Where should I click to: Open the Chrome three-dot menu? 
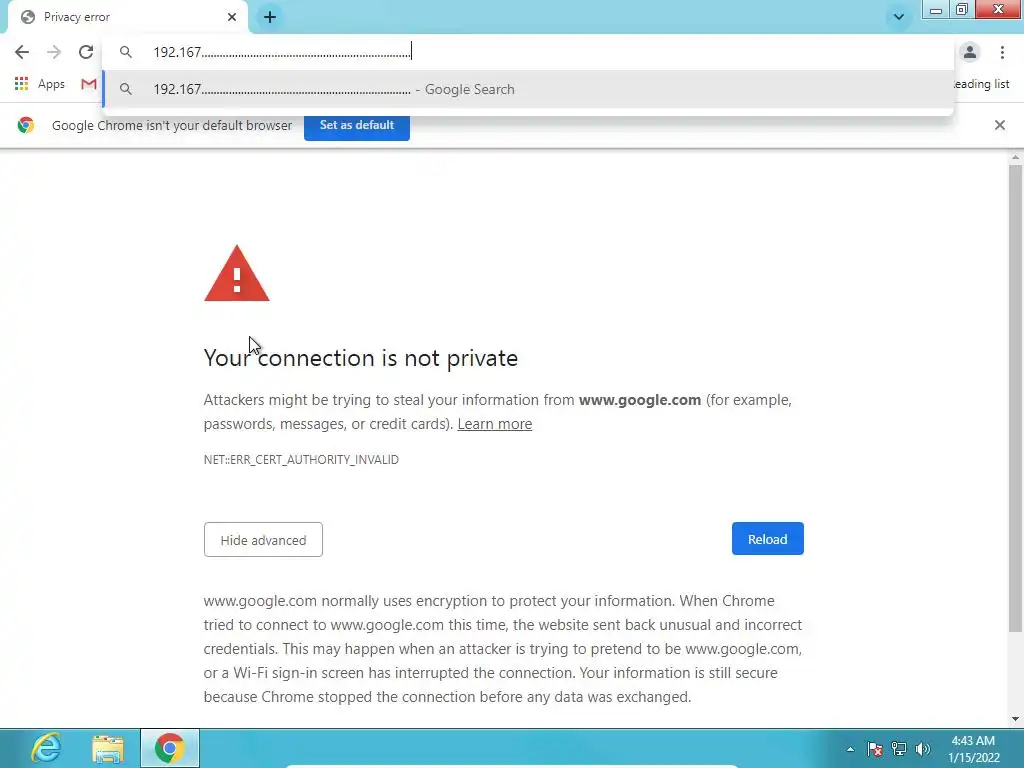(x=1002, y=52)
